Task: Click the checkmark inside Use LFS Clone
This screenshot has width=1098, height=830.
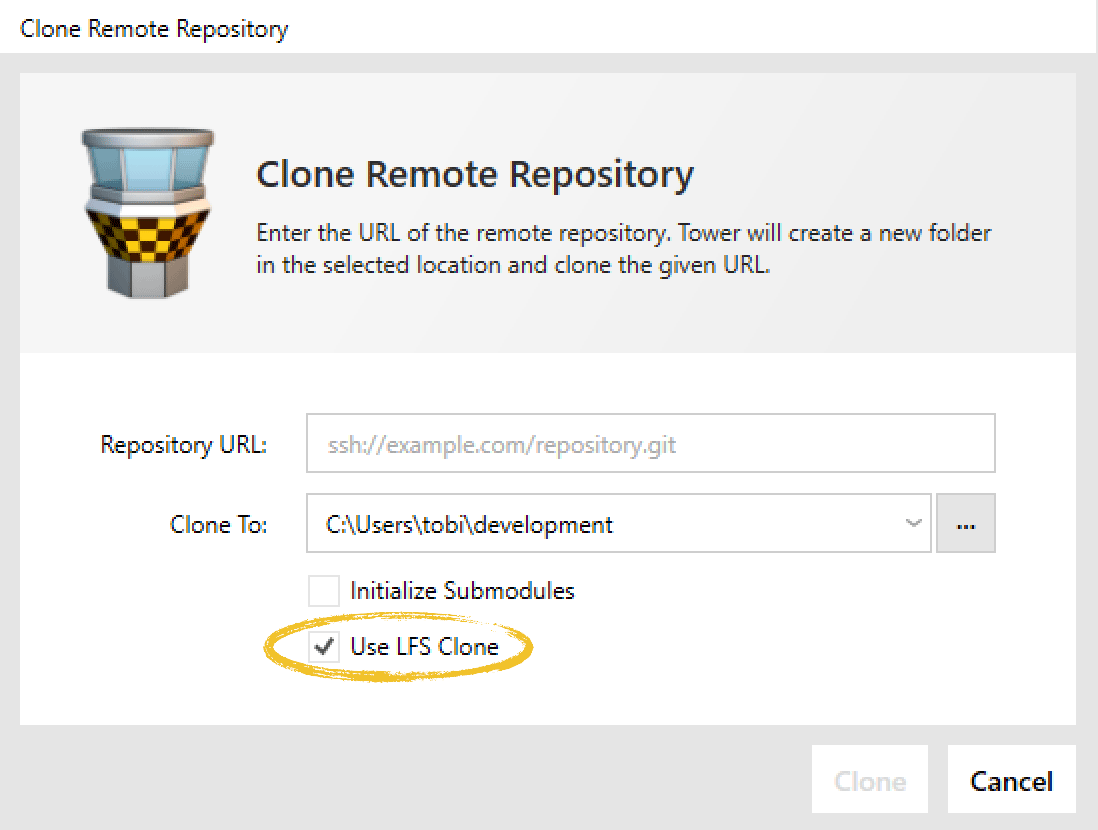Action: (324, 647)
